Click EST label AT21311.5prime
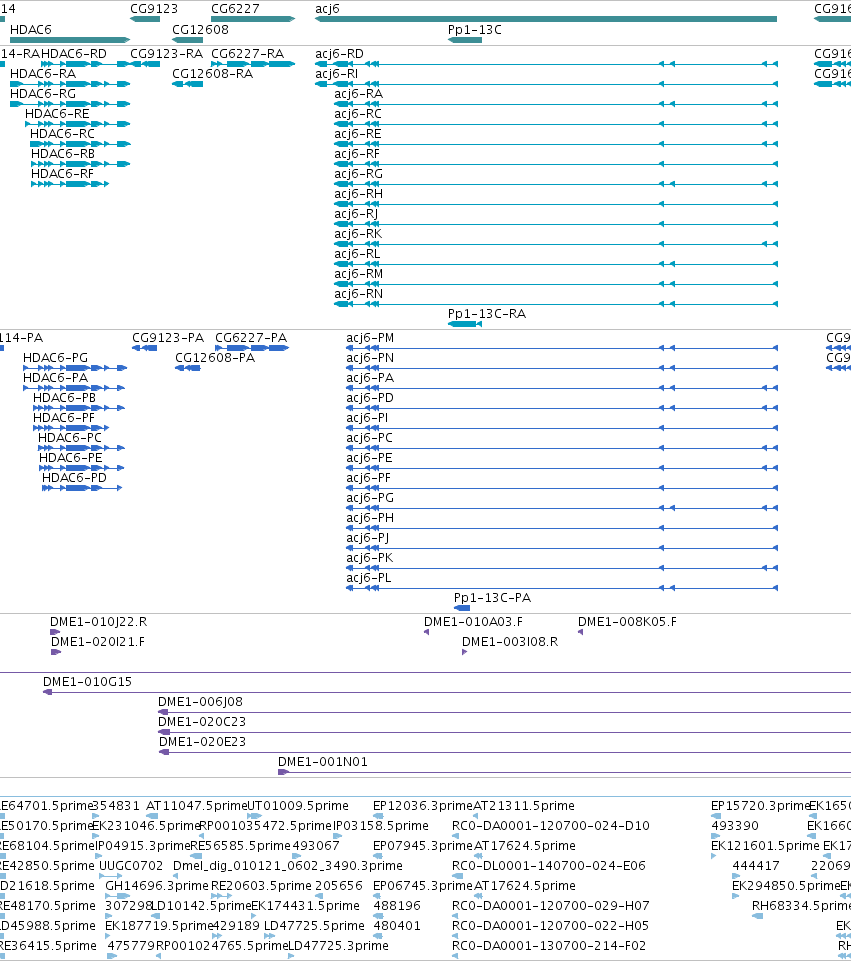The height and width of the screenshot is (961, 851). coord(524,805)
